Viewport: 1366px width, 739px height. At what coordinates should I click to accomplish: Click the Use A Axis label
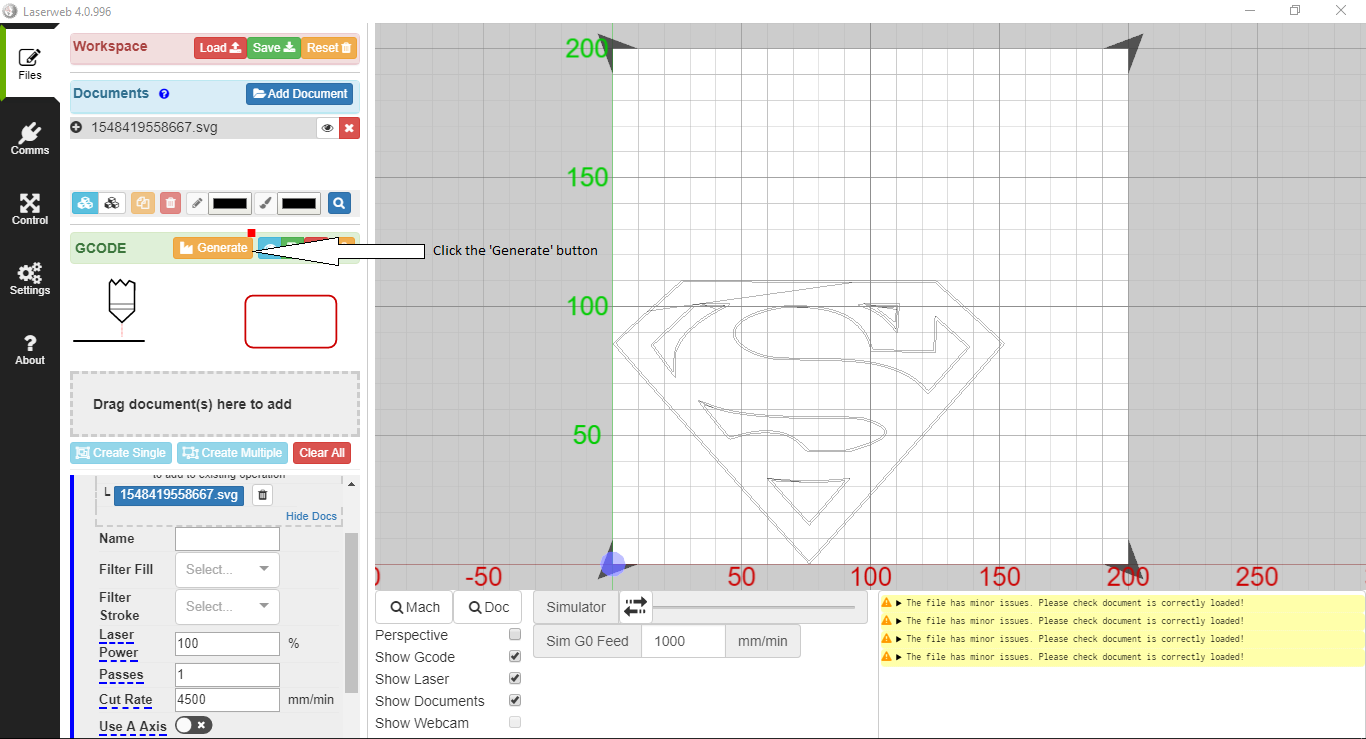point(133,727)
